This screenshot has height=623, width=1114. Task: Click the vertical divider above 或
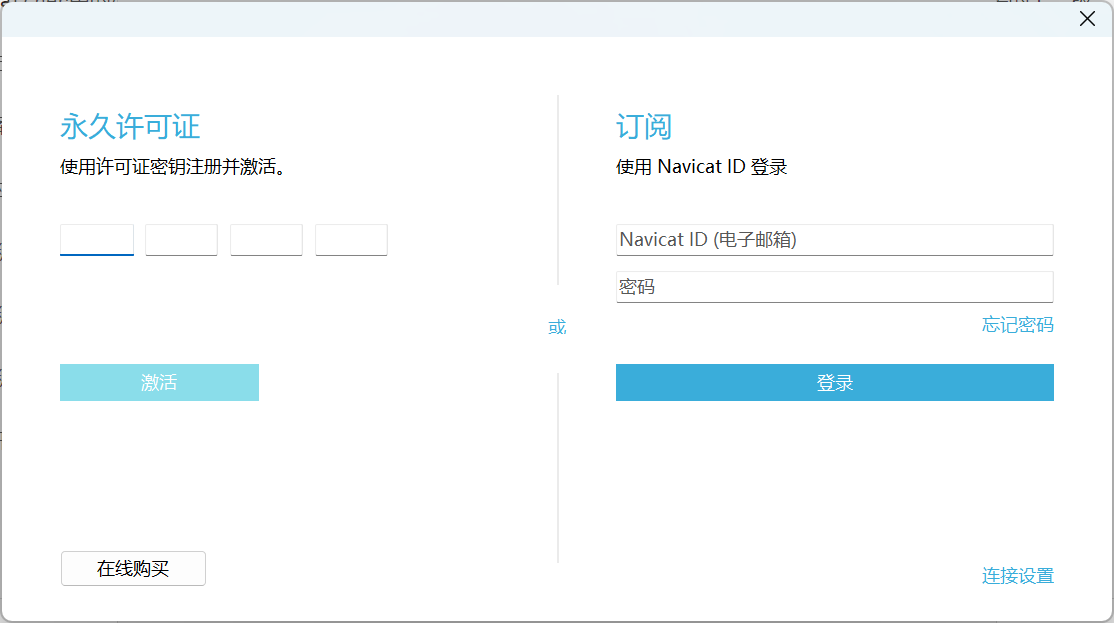click(x=558, y=190)
